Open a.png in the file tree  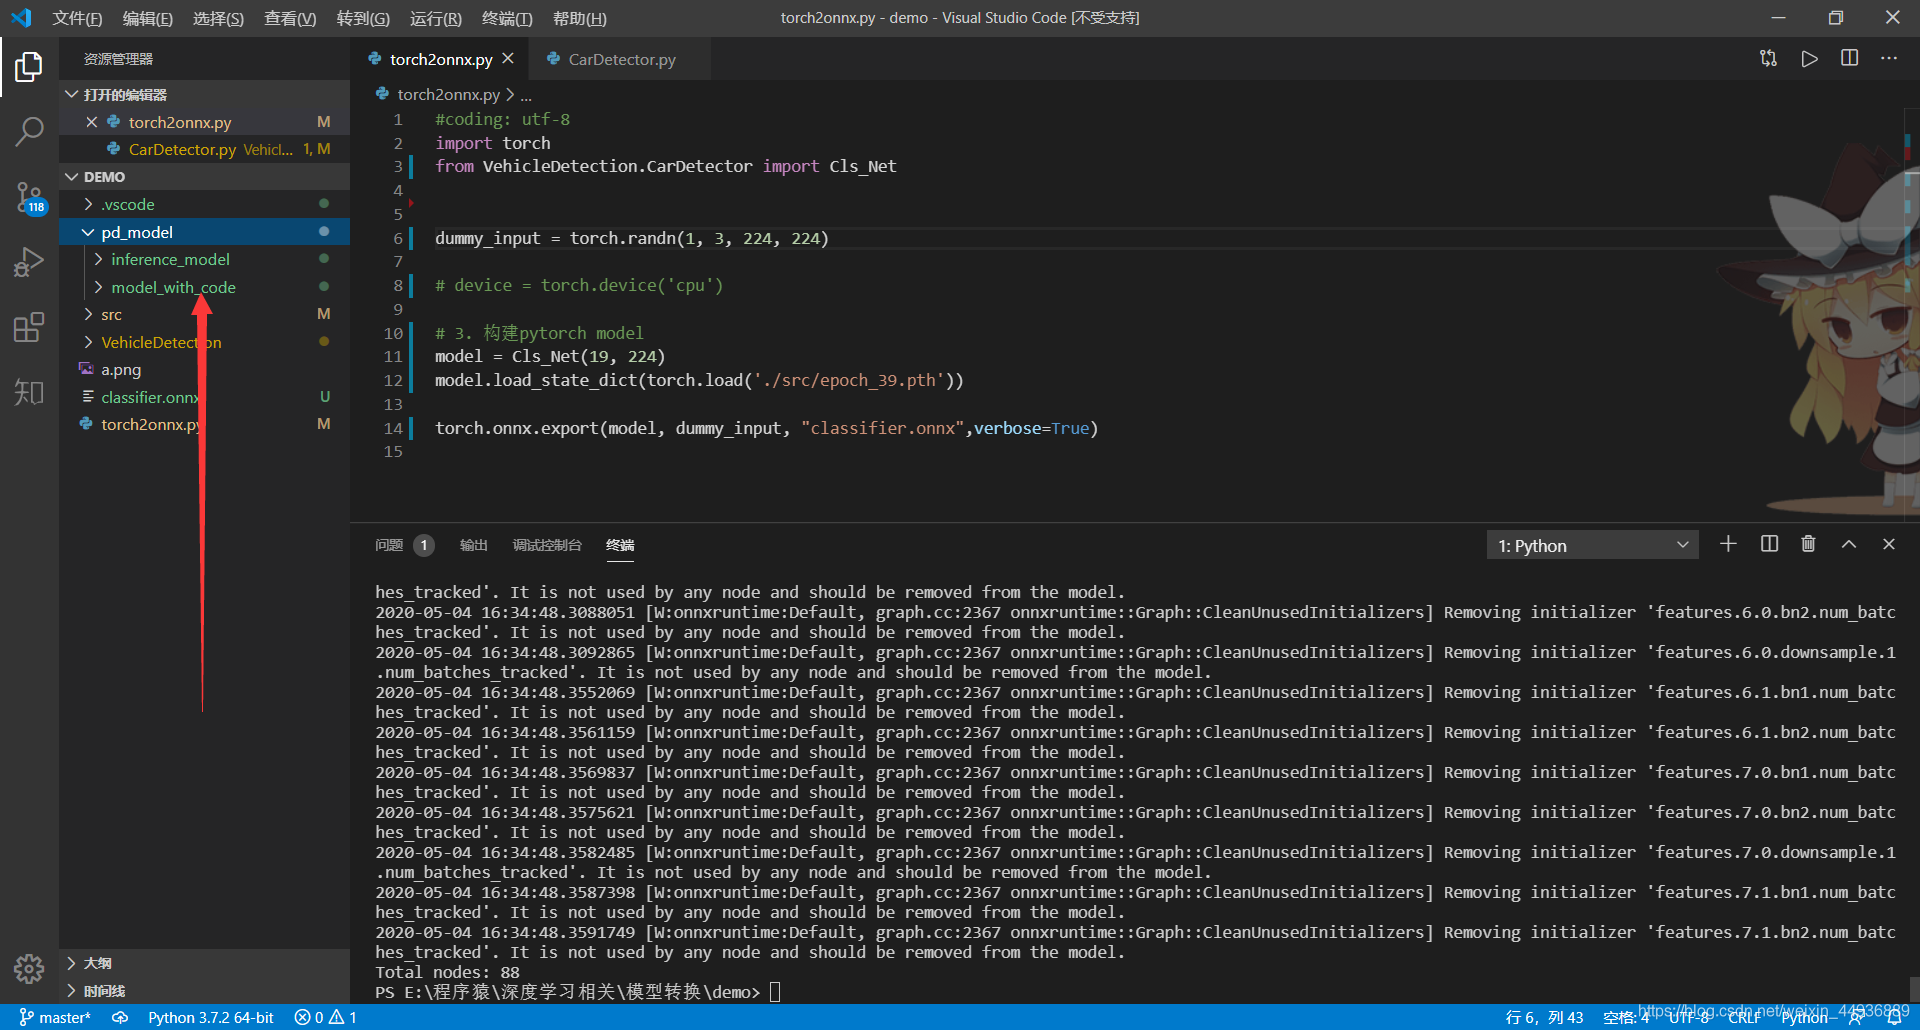pyautogui.click(x=120, y=369)
